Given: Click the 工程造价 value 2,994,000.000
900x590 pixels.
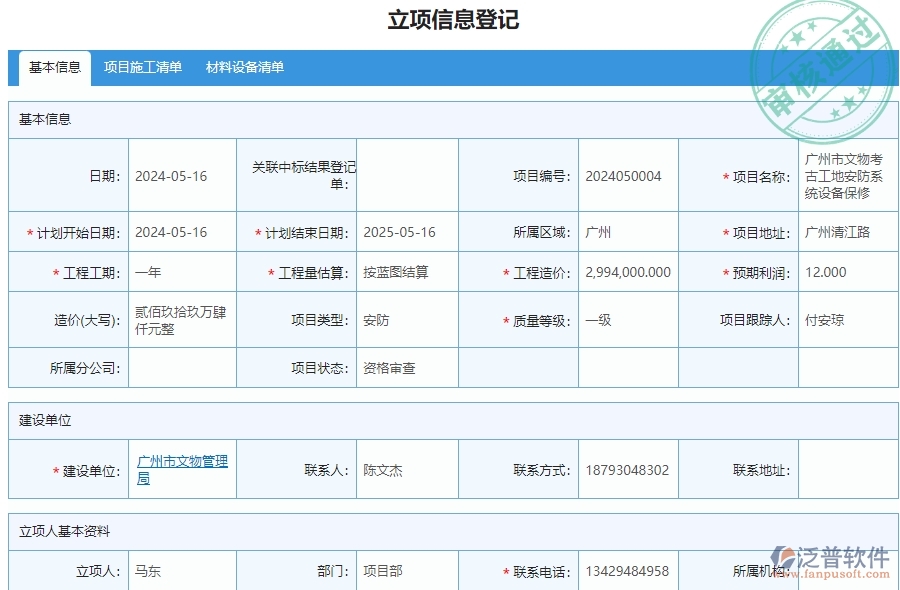Looking at the screenshot, I should point(628,271).
